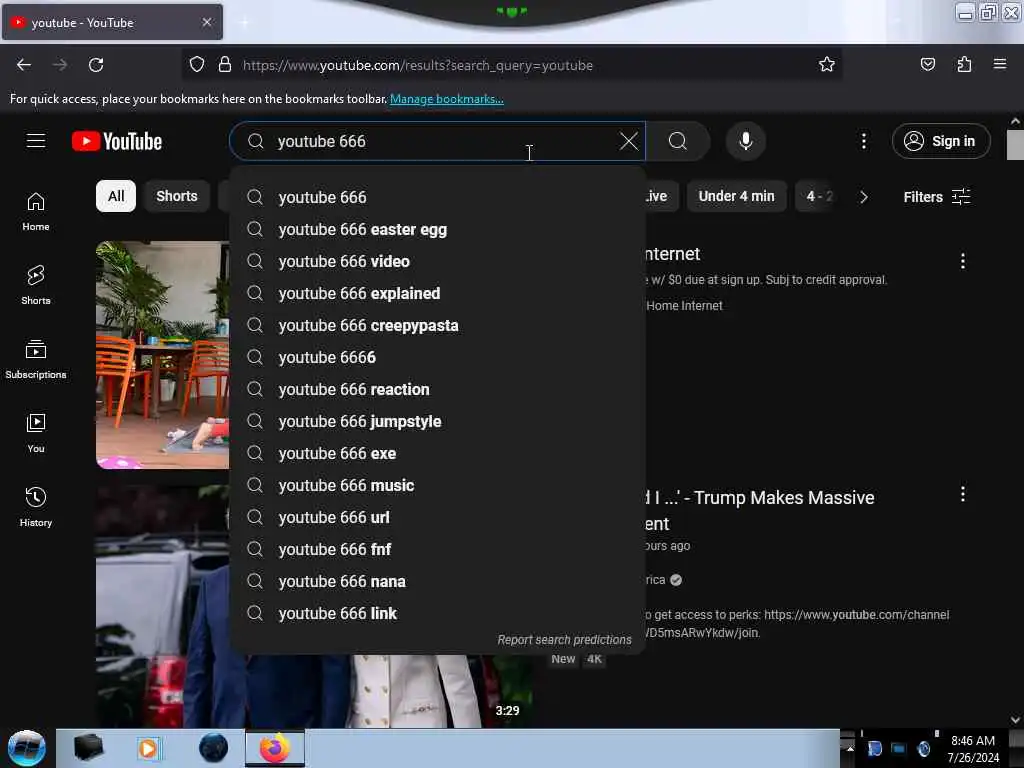
Task: Select the Shorts filter chip
Action: pyautogui.click(x=176, y=196)
